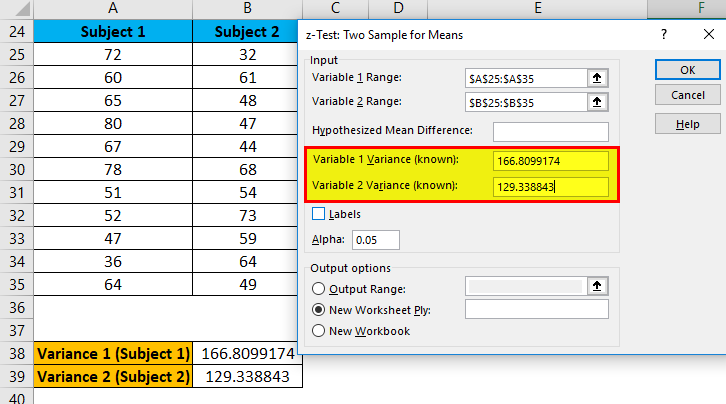
Task: Focus the Variable 2 Range field
Action: 526,102
